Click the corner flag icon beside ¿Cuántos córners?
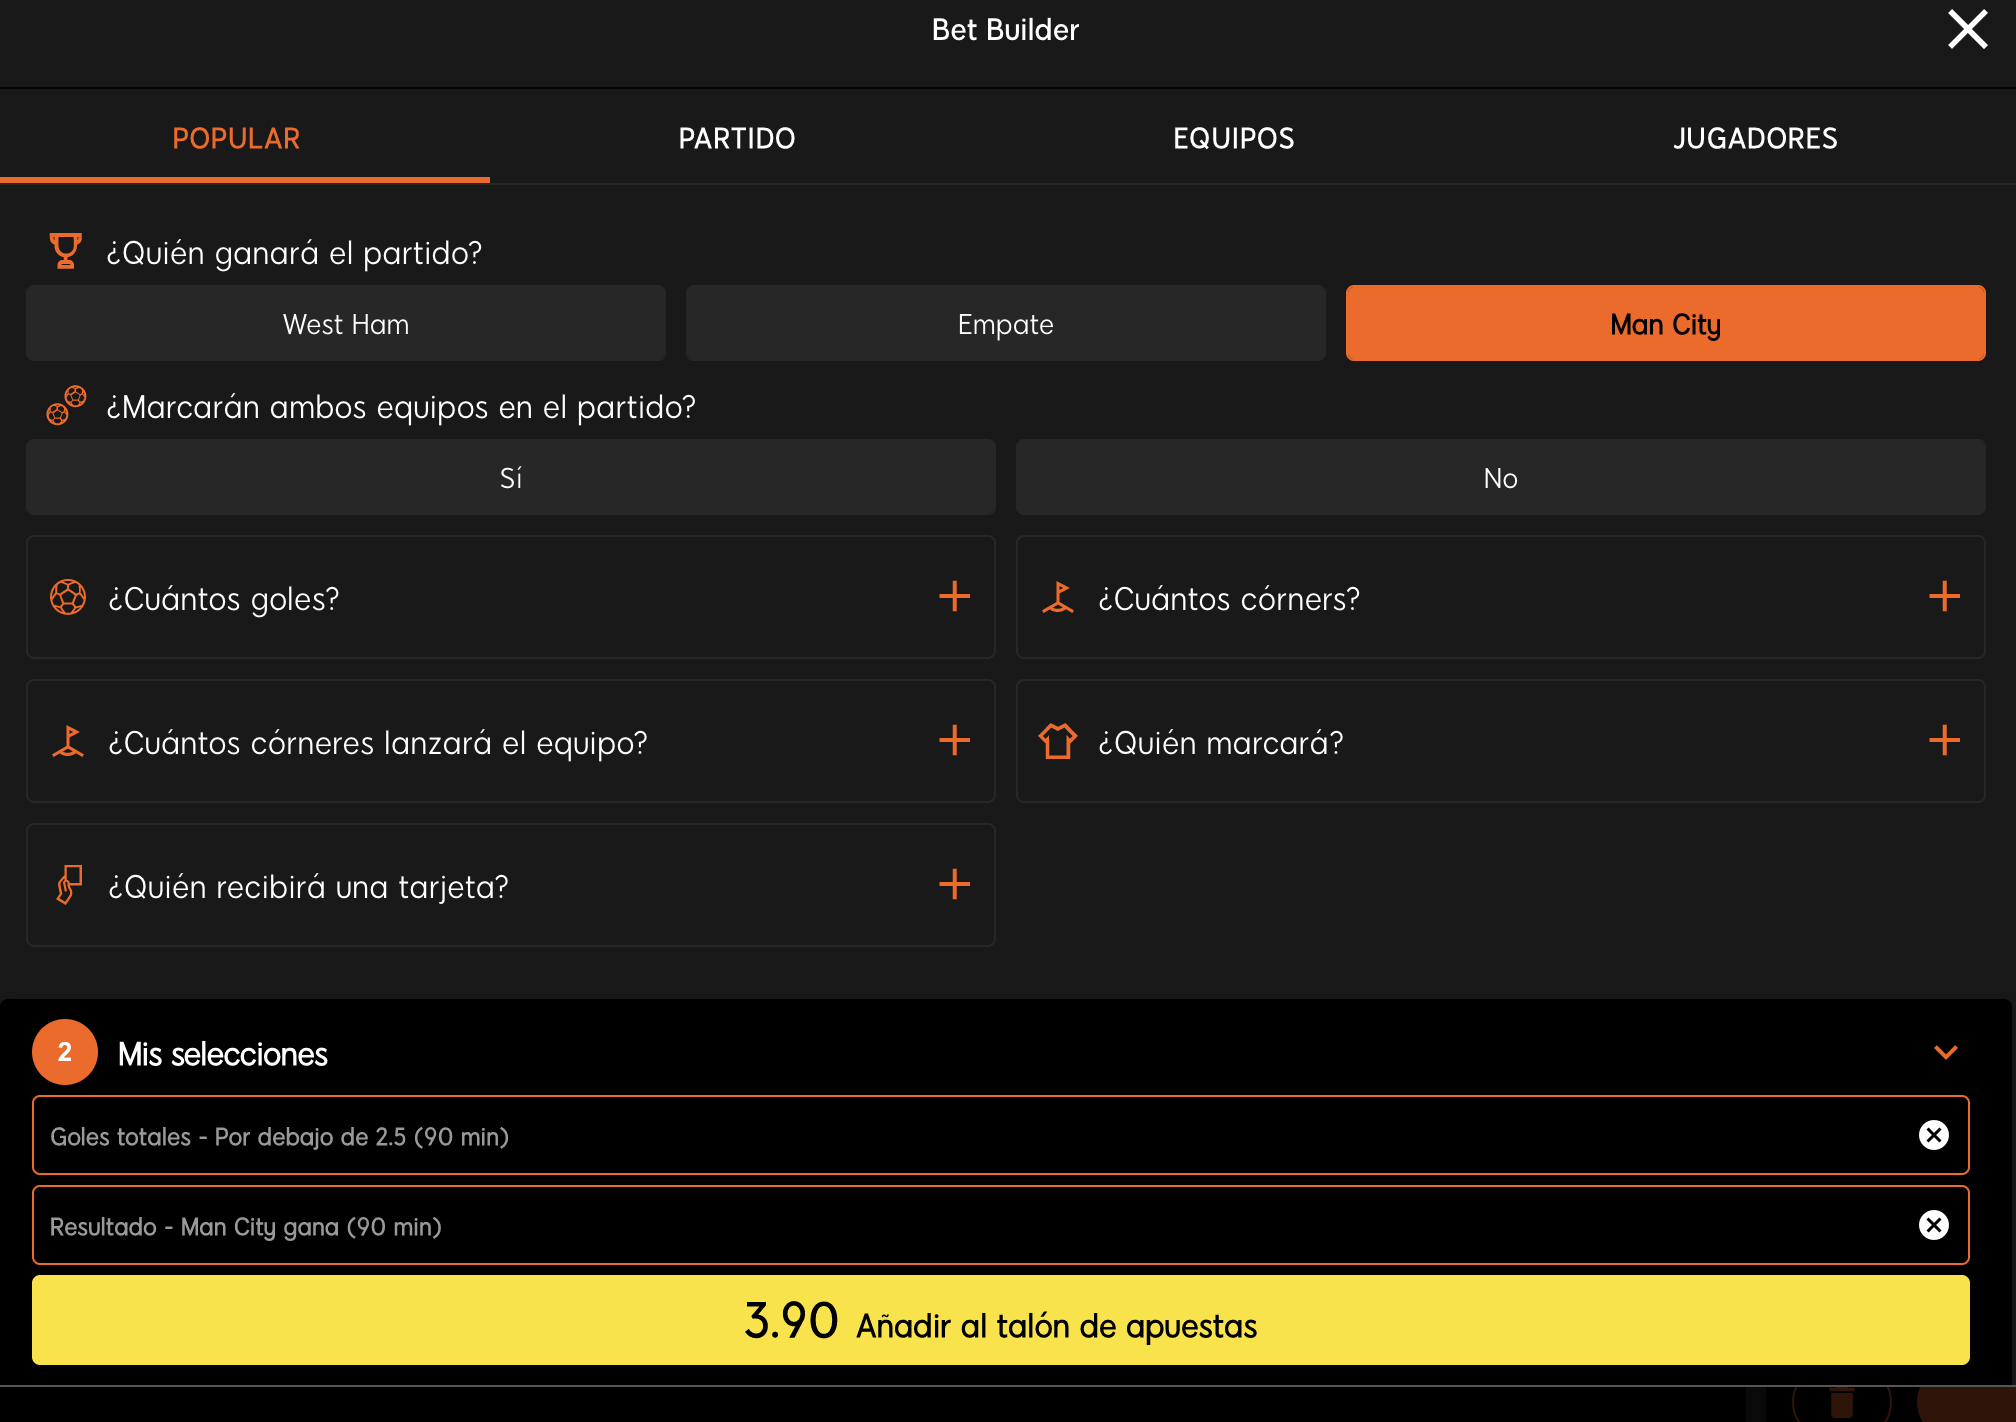Viewport: 2016px width, 1422px height. pyautogui.click(x=1058, y=597)
